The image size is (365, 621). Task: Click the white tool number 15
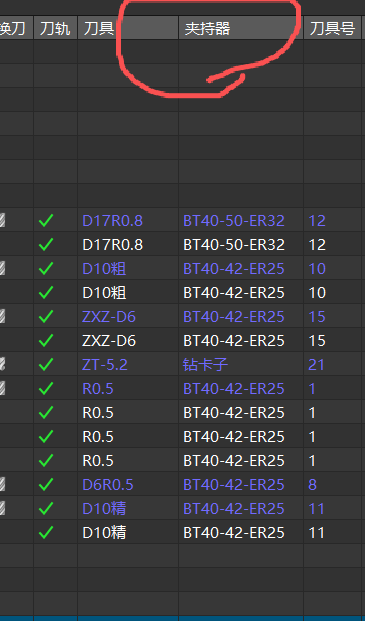pyautogui.click(x=317, y=341)
